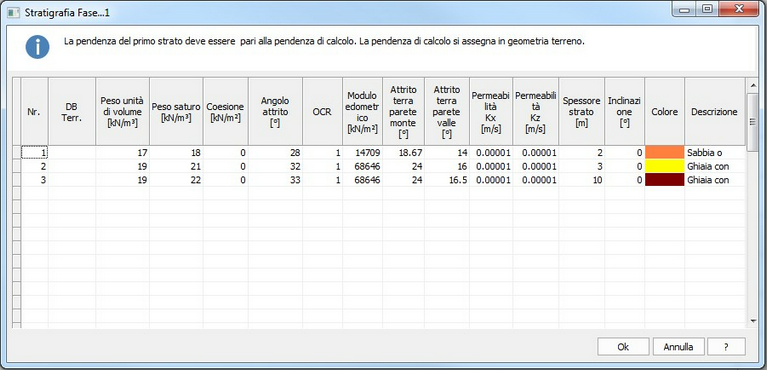Image resolution: width=767 pixels, height=370 pixels.
Task: Select the Attrito terra parete monte header
Action: (x=403, y=111)
